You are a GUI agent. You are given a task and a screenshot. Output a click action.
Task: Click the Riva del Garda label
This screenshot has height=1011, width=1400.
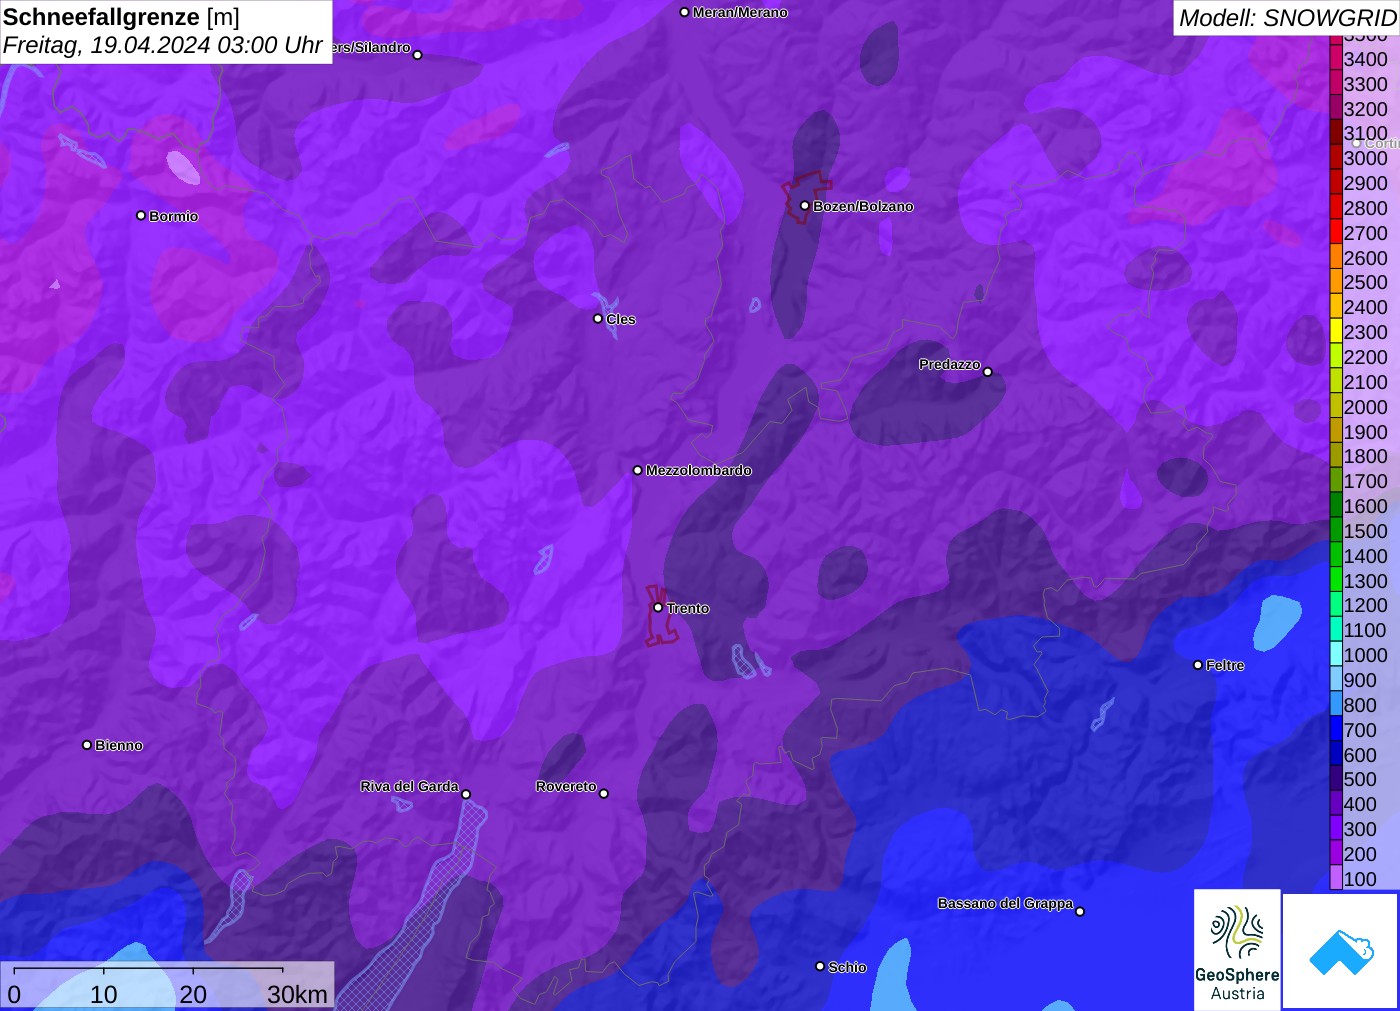point(409,786)
